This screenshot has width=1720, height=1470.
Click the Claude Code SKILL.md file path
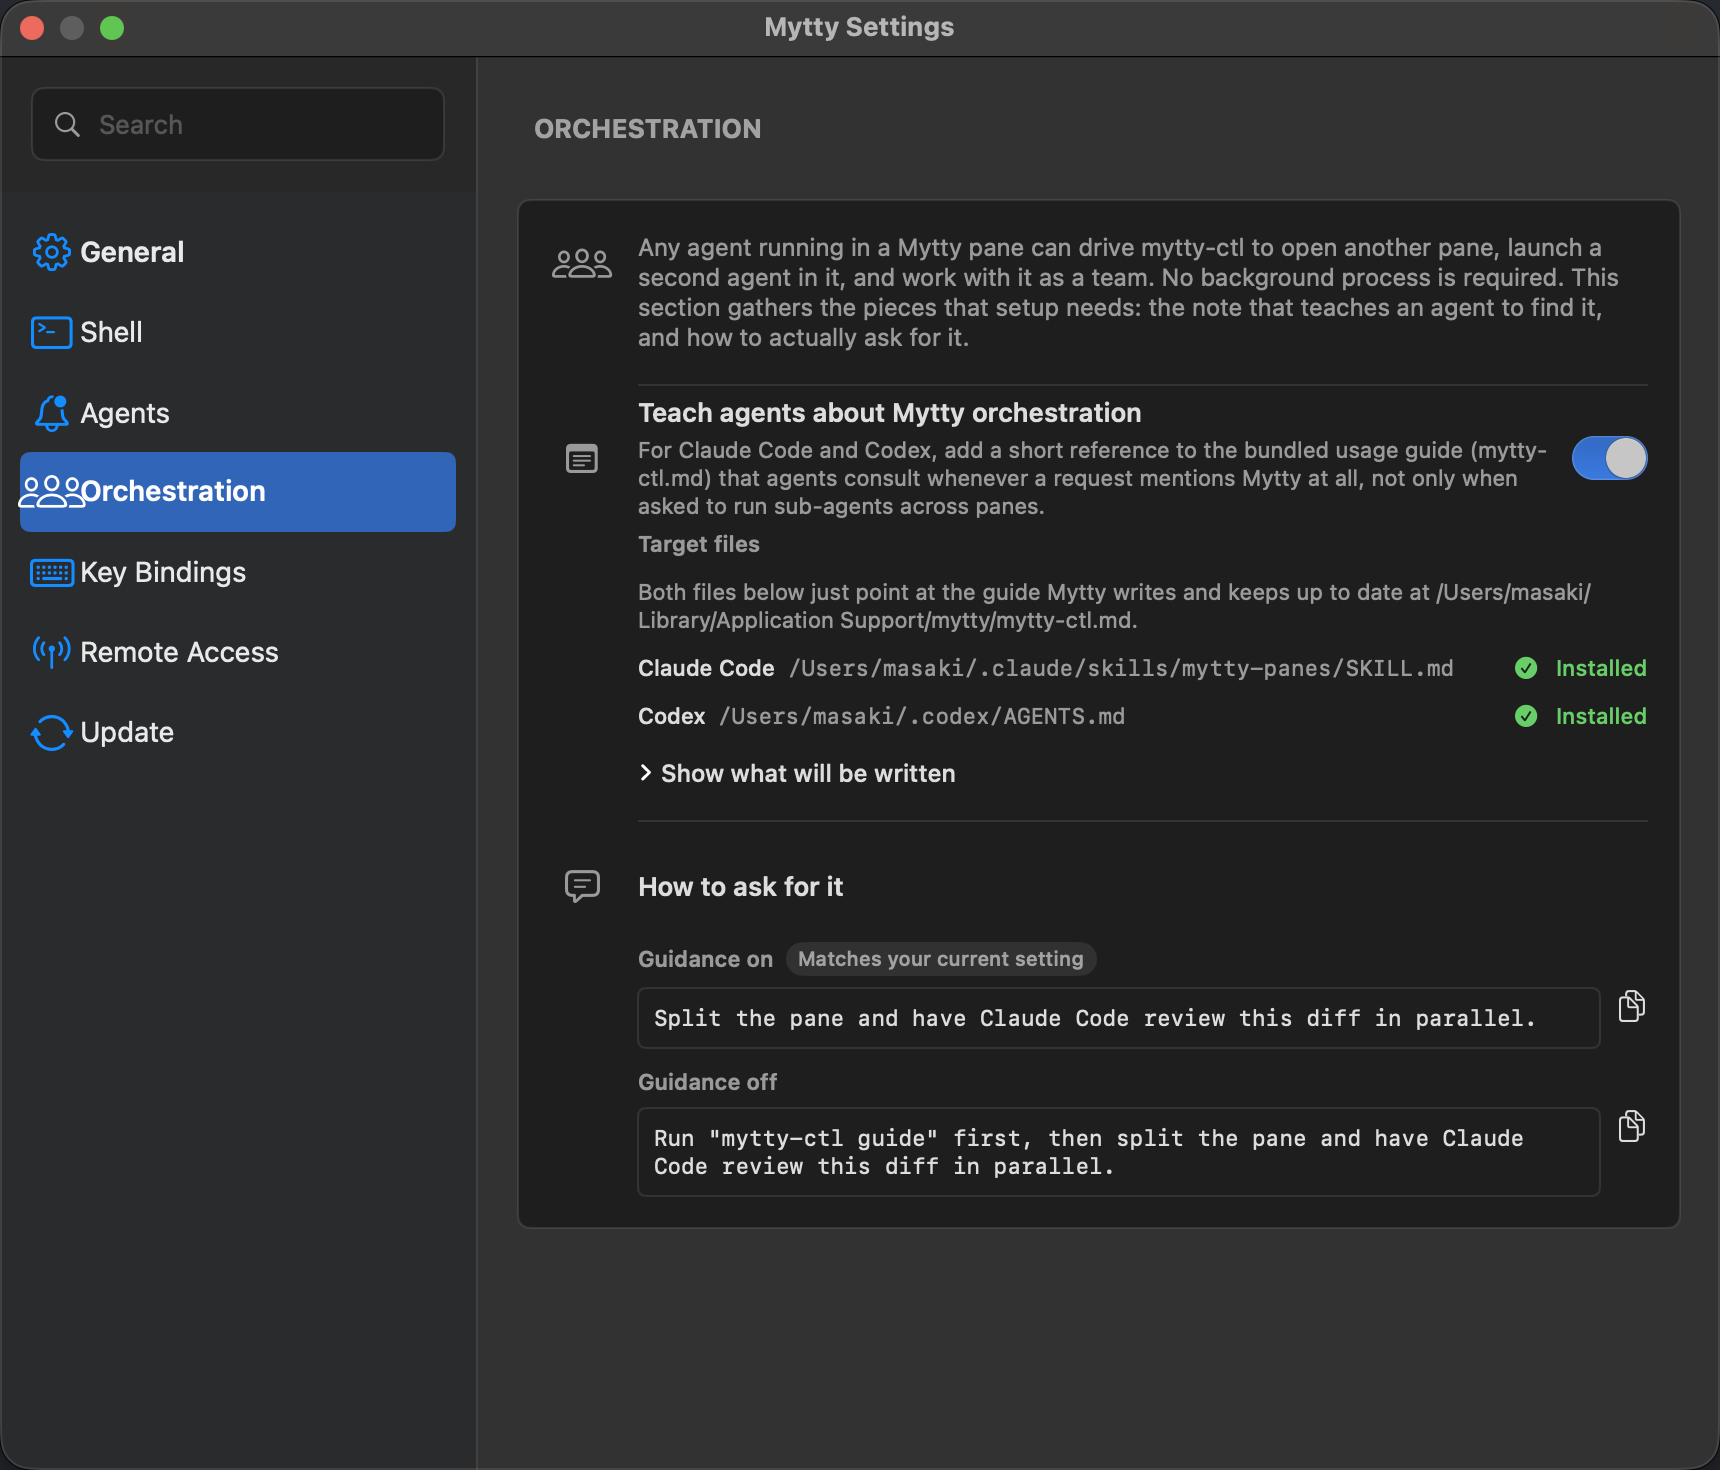click(x=1121, y=668)
